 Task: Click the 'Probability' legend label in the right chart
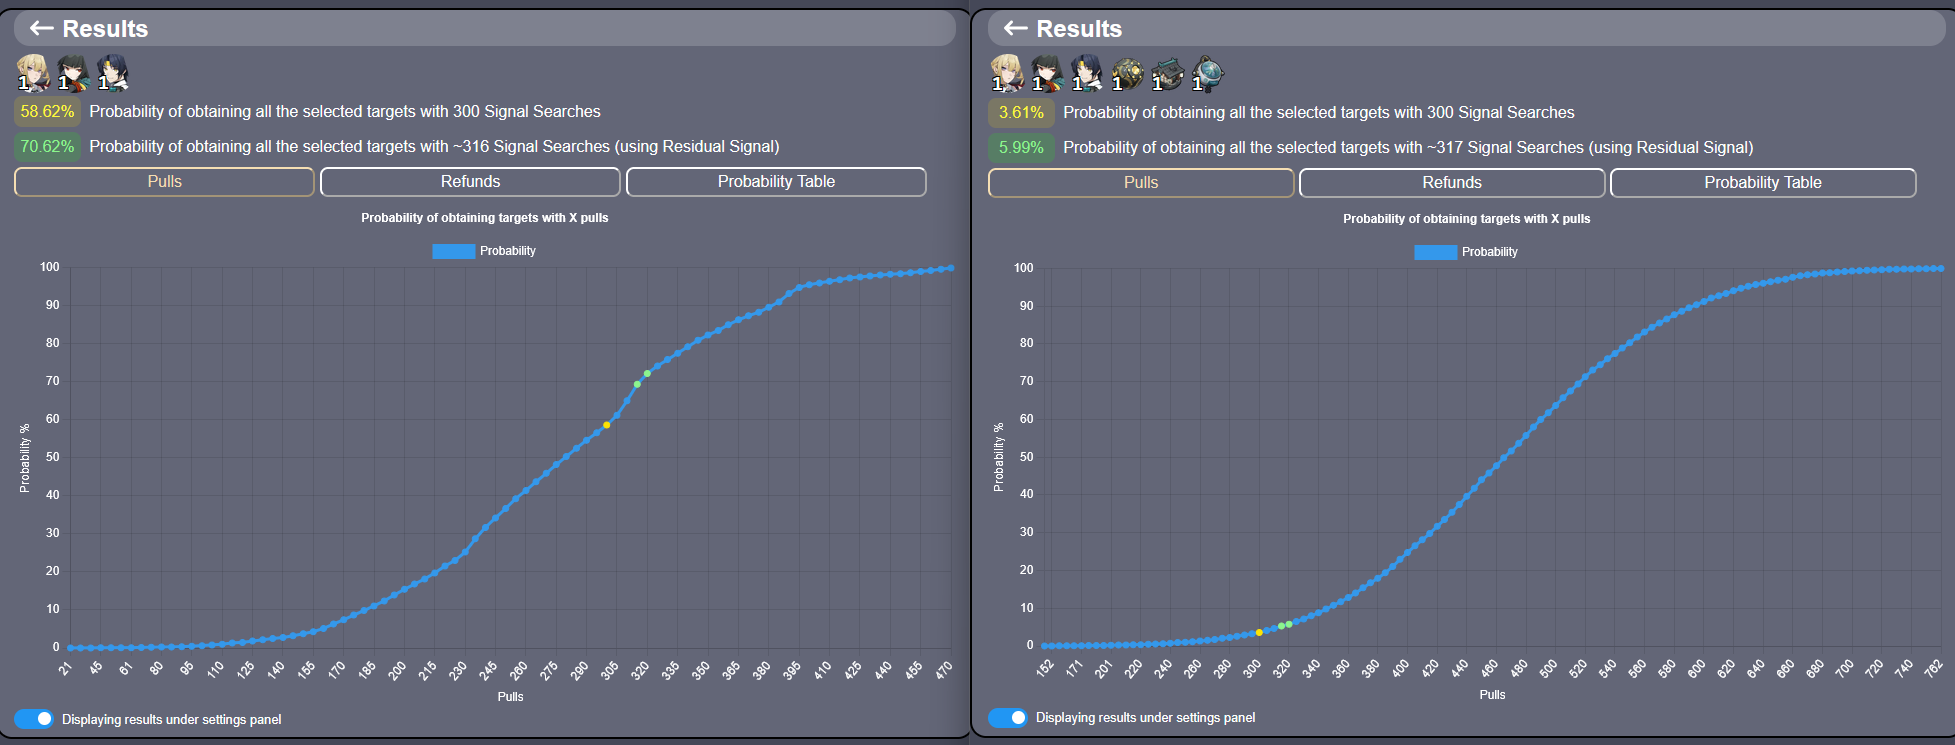click(x=1490, y=252)
